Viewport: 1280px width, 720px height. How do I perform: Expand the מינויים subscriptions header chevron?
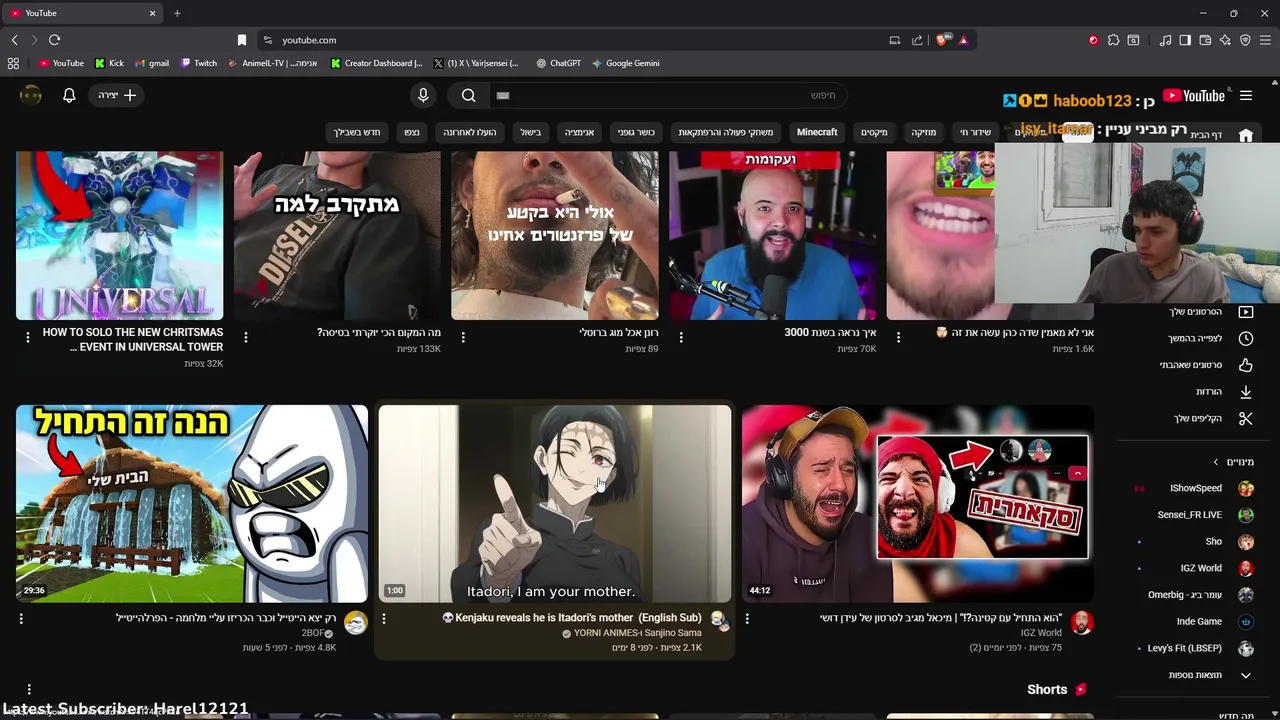(x=1216, y=462)
